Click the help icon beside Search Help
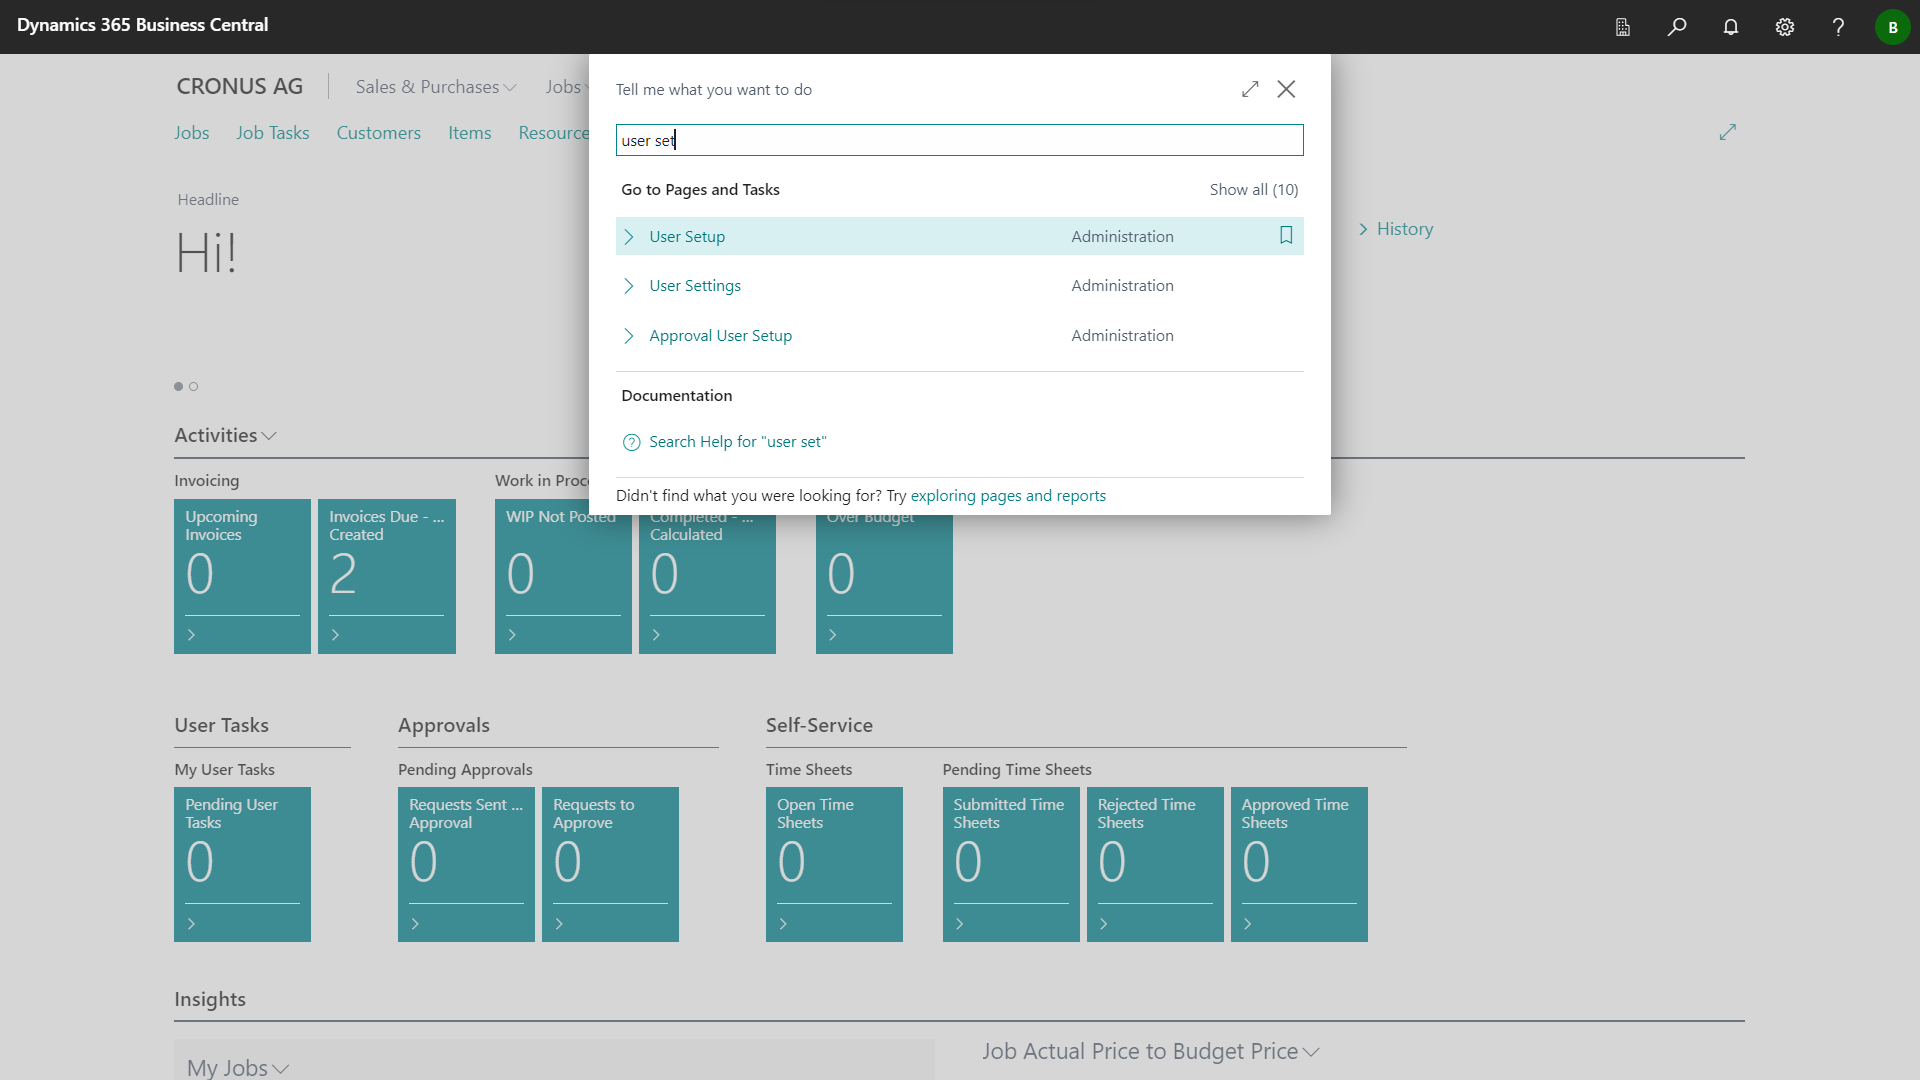The image size is (1920, 1080). (x=631, y=442)
